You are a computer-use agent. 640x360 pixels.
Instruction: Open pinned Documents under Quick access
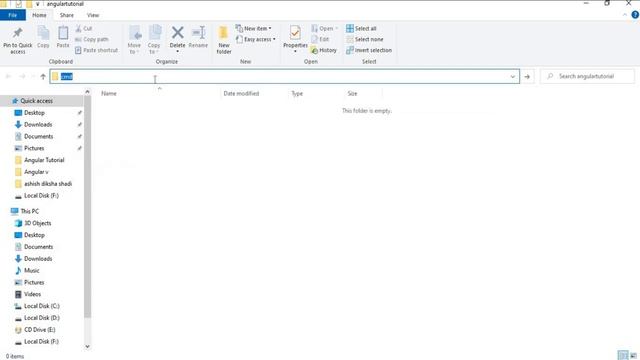pos(38,136)
